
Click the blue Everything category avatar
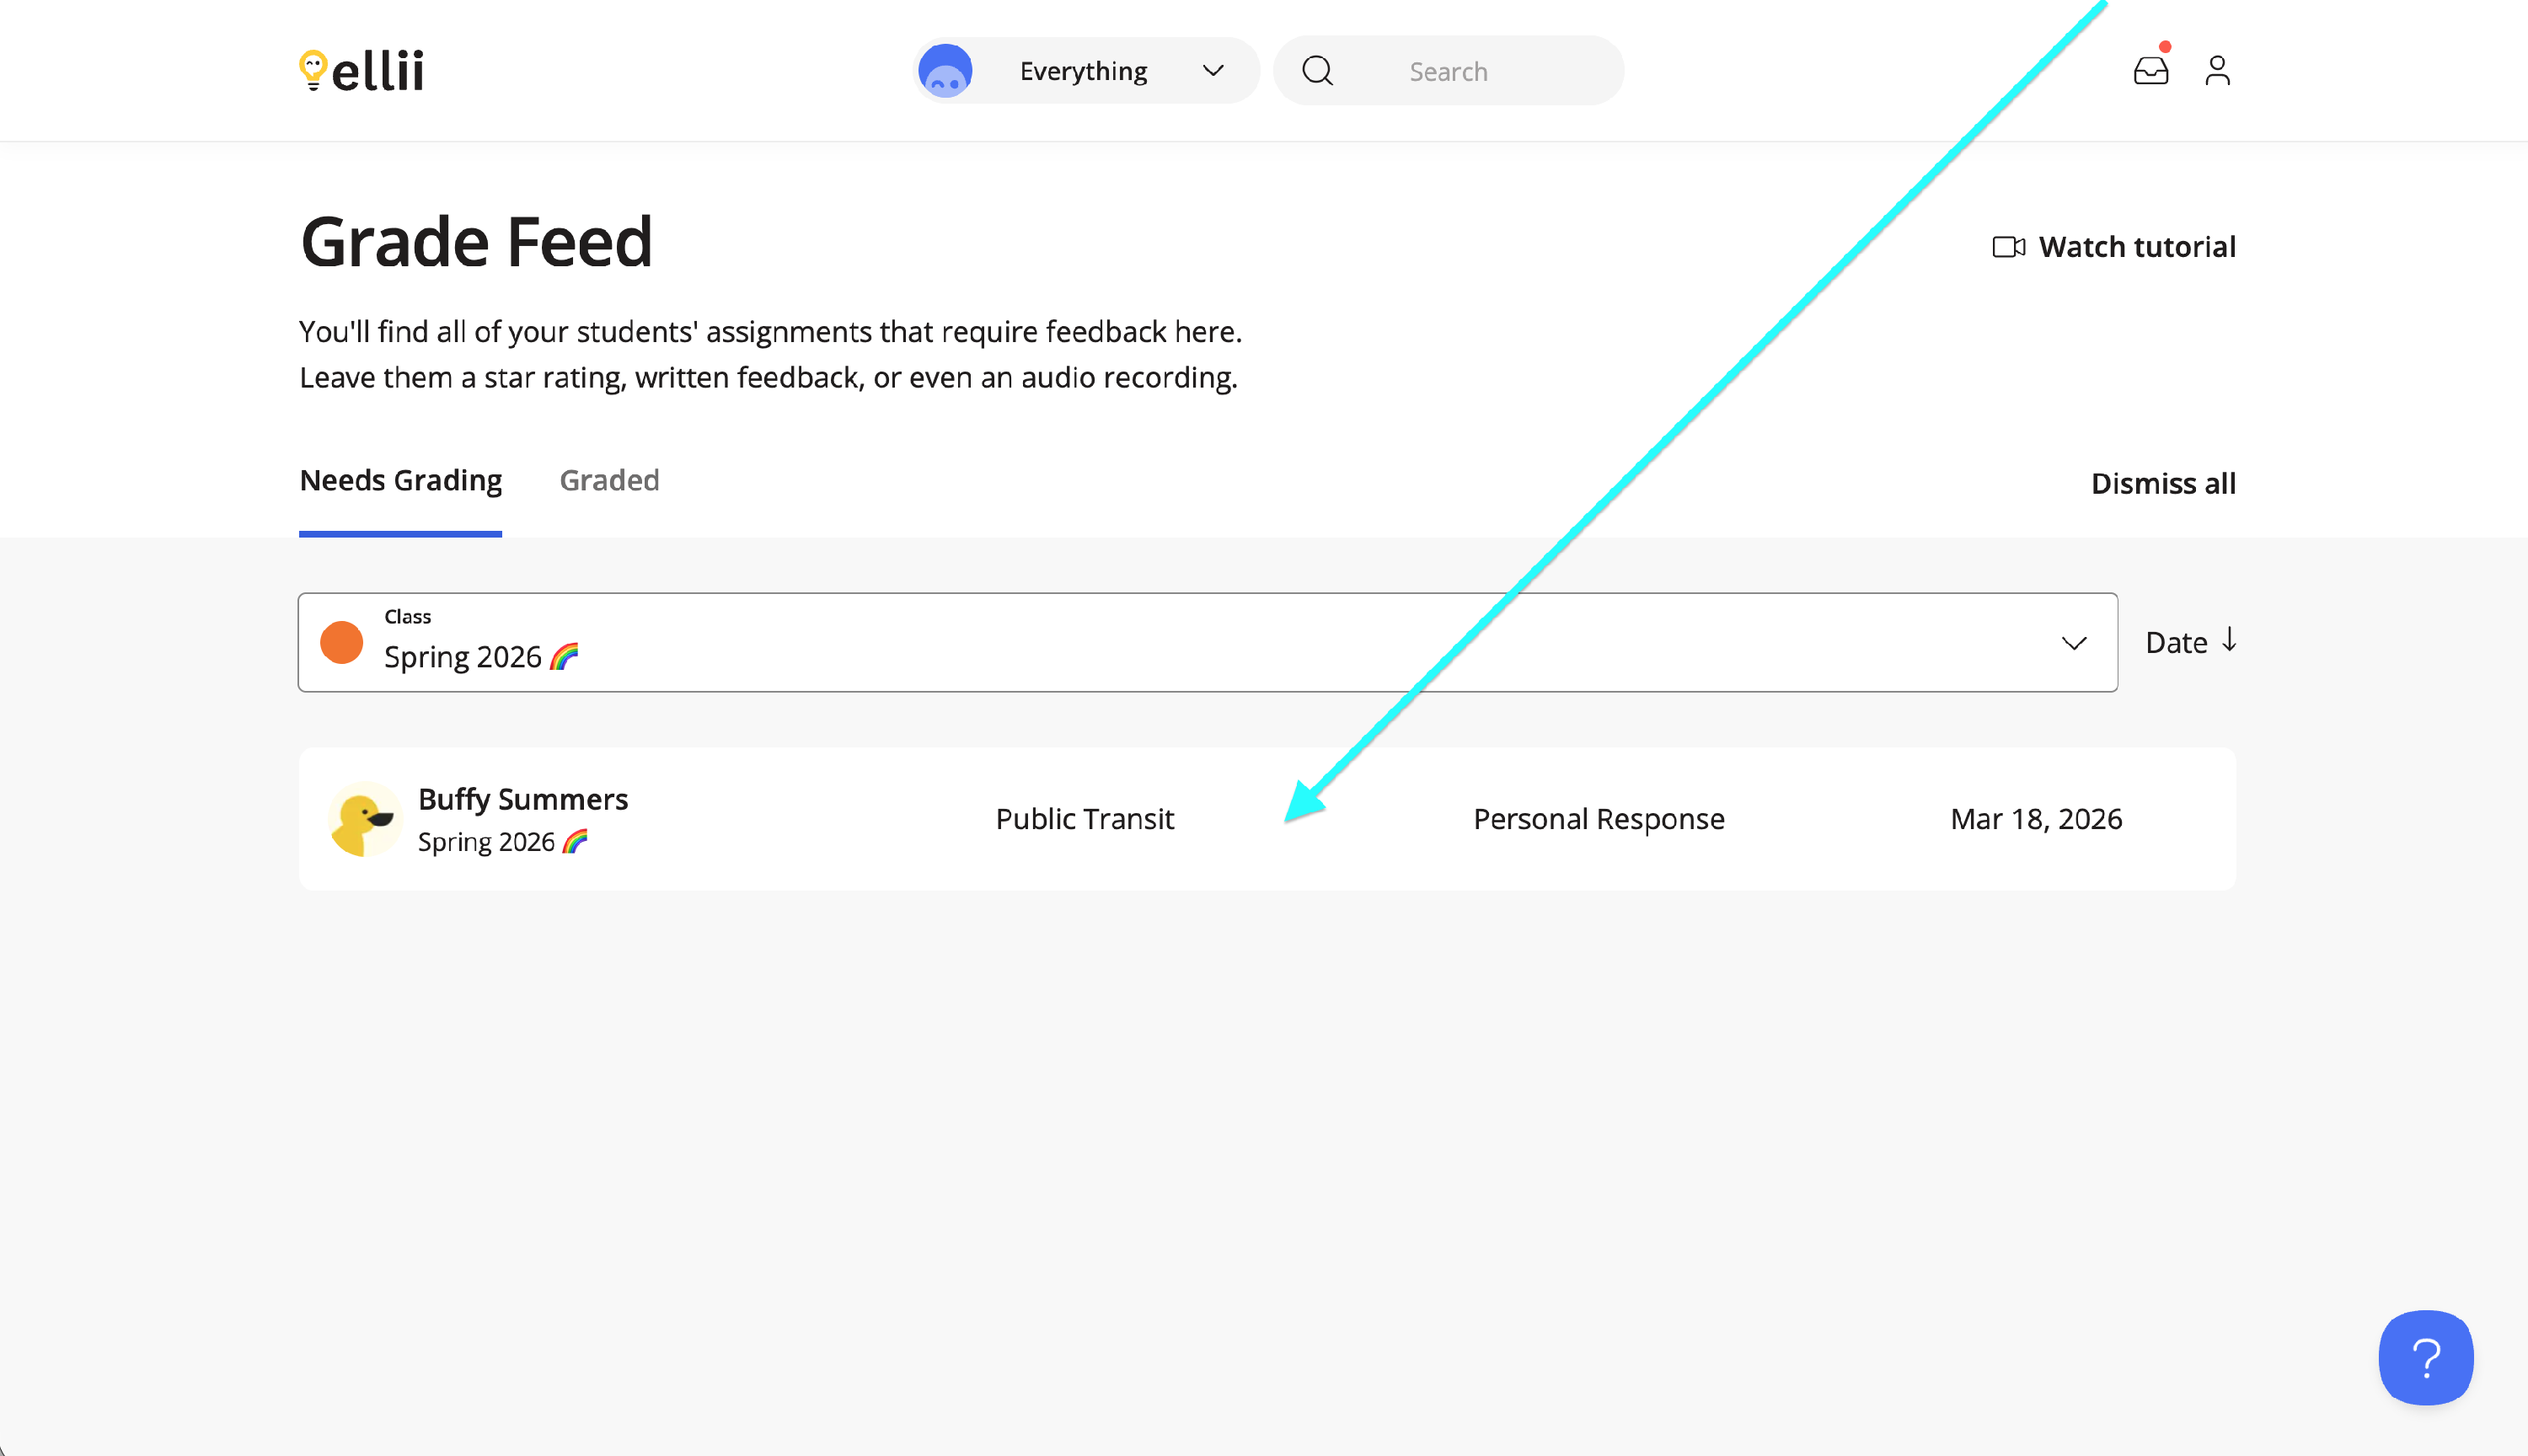(945, 70)
